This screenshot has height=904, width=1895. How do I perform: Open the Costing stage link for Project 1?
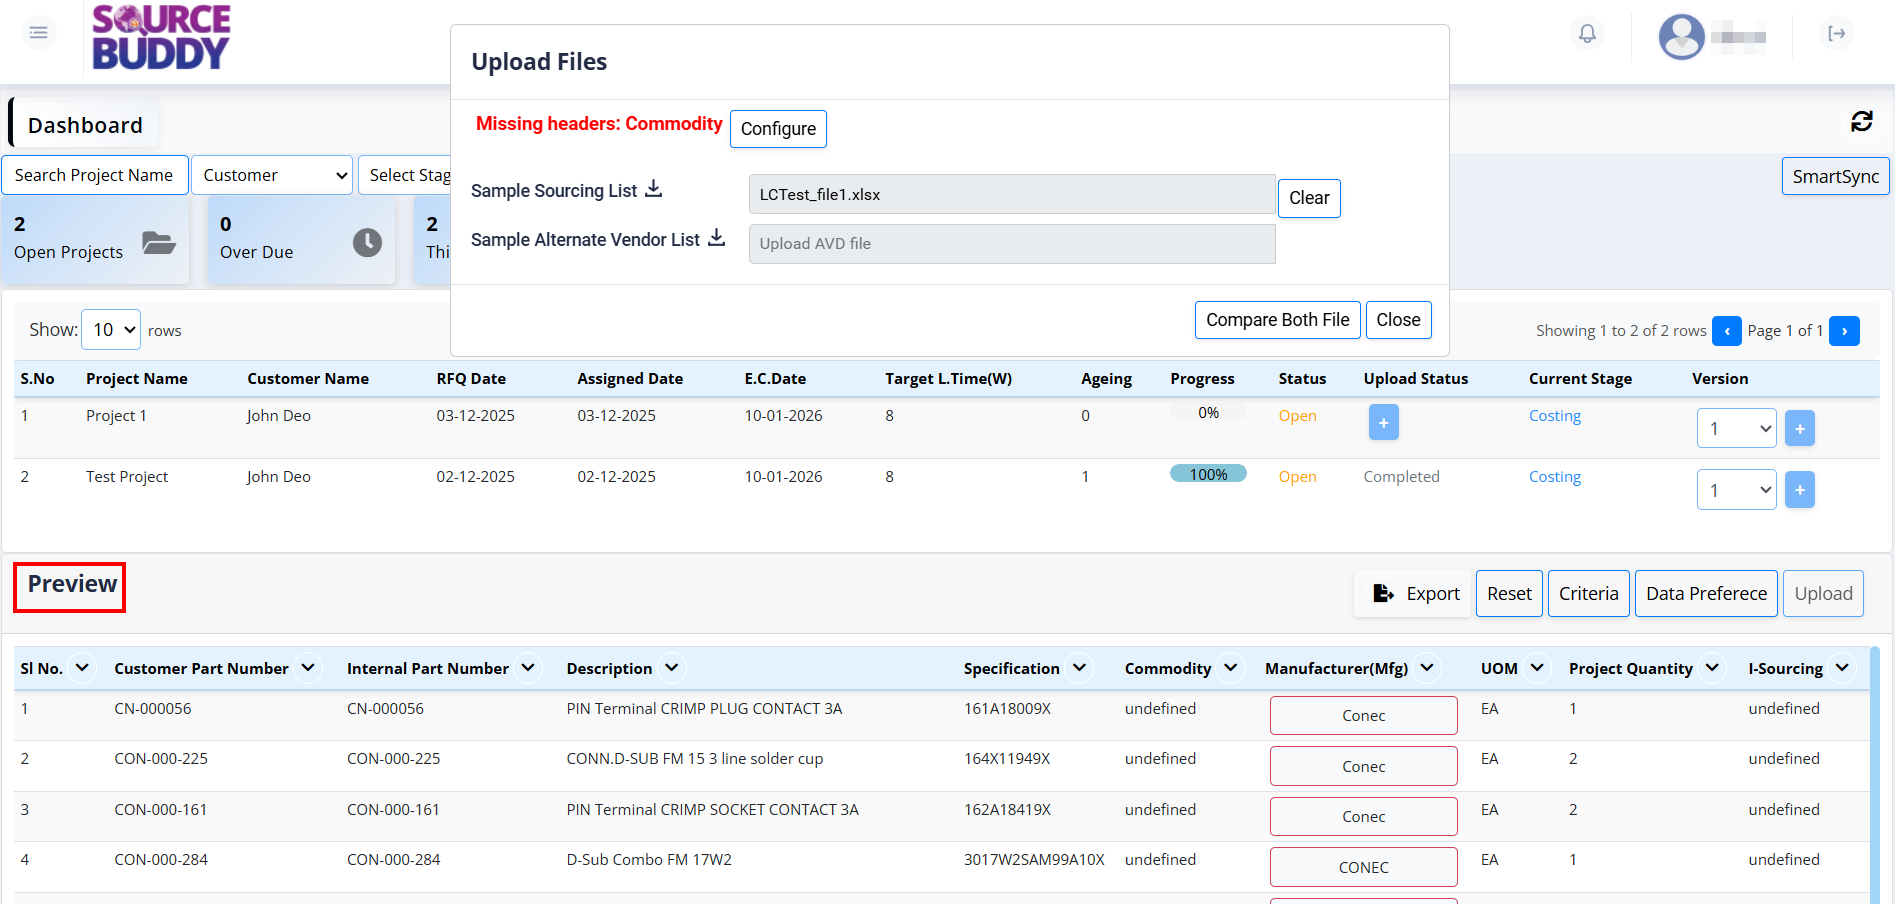point(1554,416)
